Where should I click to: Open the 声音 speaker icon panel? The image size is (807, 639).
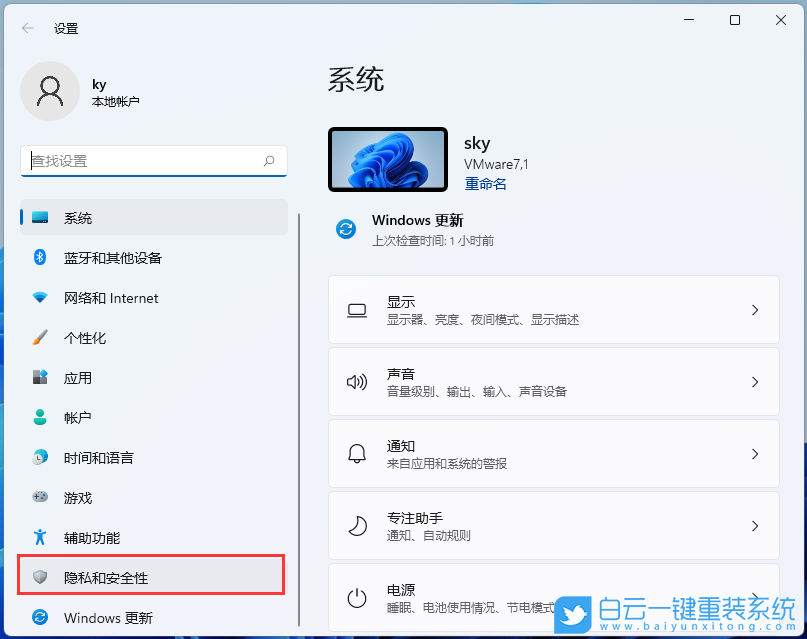(x=356, y=382)
